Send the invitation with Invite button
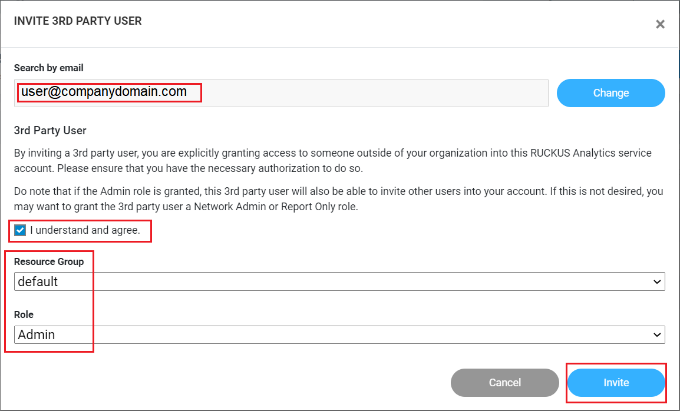This screenshot has width=680, height=411. pyautogui.click(x=616, y=383)
